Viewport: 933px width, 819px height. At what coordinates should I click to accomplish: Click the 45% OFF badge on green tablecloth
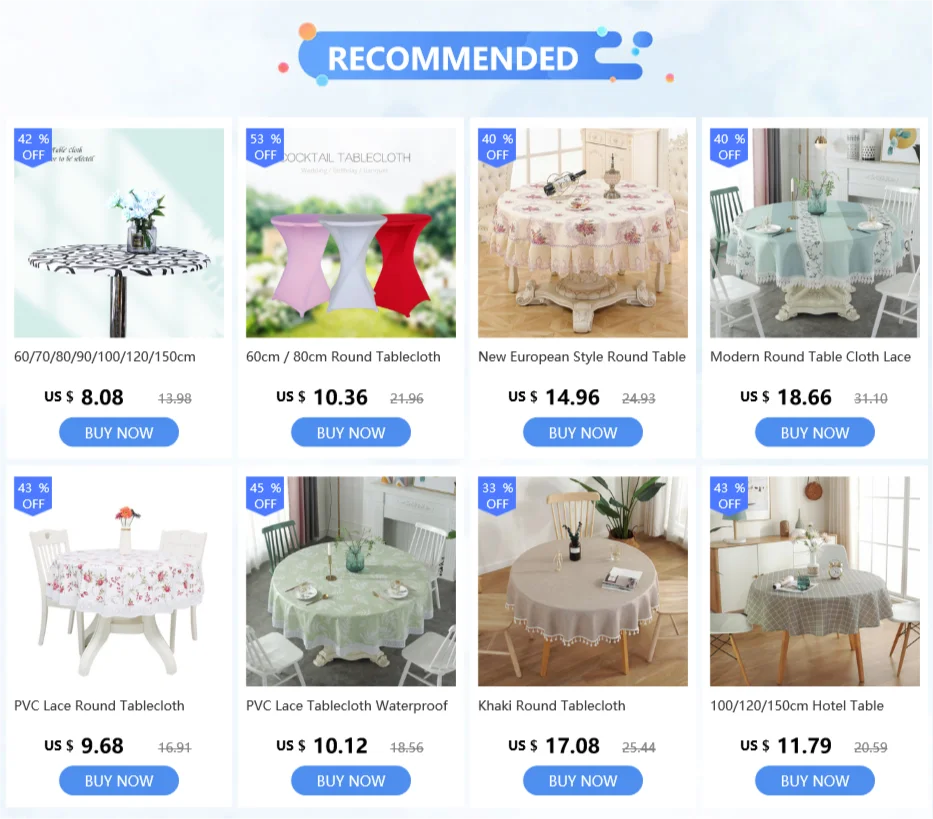coord(265,496)
